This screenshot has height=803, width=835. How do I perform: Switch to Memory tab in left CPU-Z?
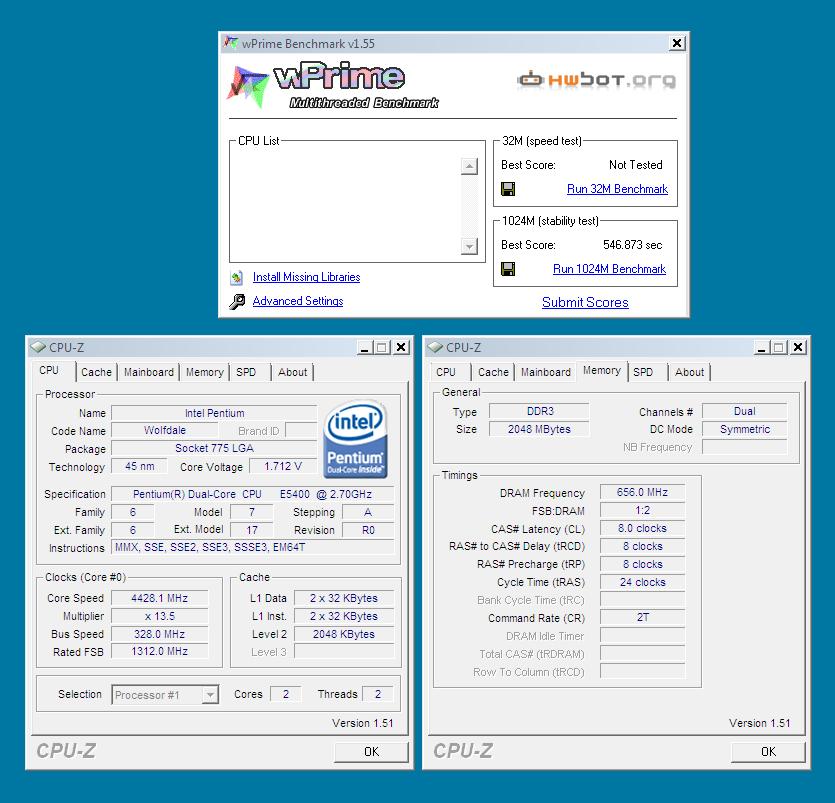coord(204,372)
